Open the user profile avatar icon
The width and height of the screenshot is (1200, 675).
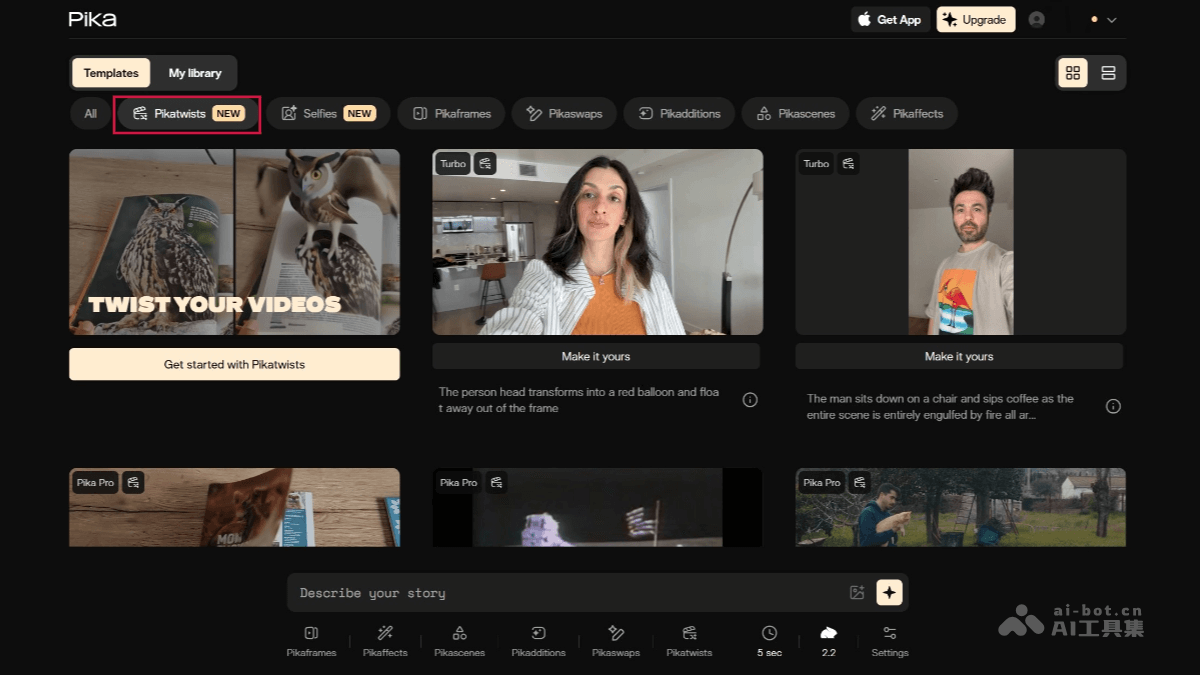[1037, 20]
